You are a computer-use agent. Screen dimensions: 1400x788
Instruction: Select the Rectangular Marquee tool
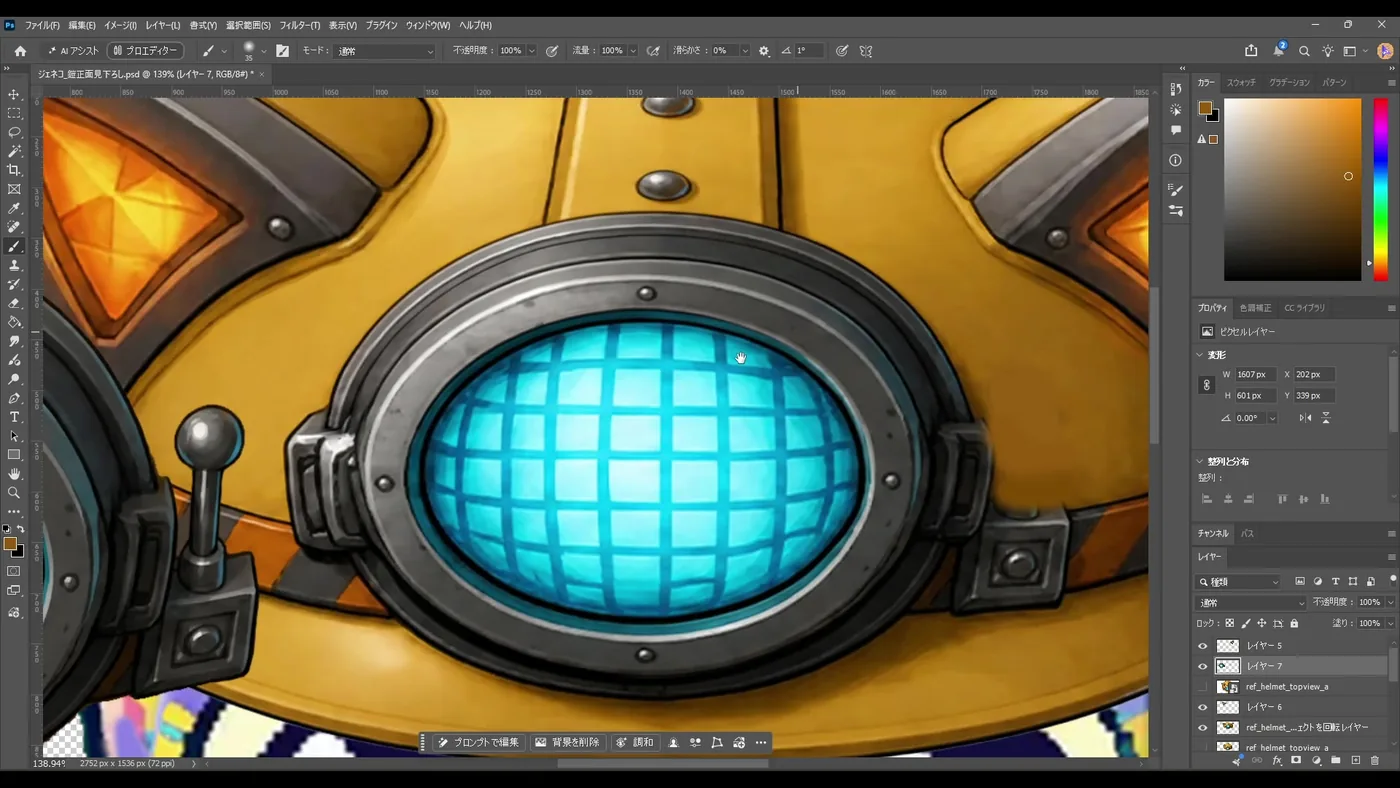(x=14, y=113)
